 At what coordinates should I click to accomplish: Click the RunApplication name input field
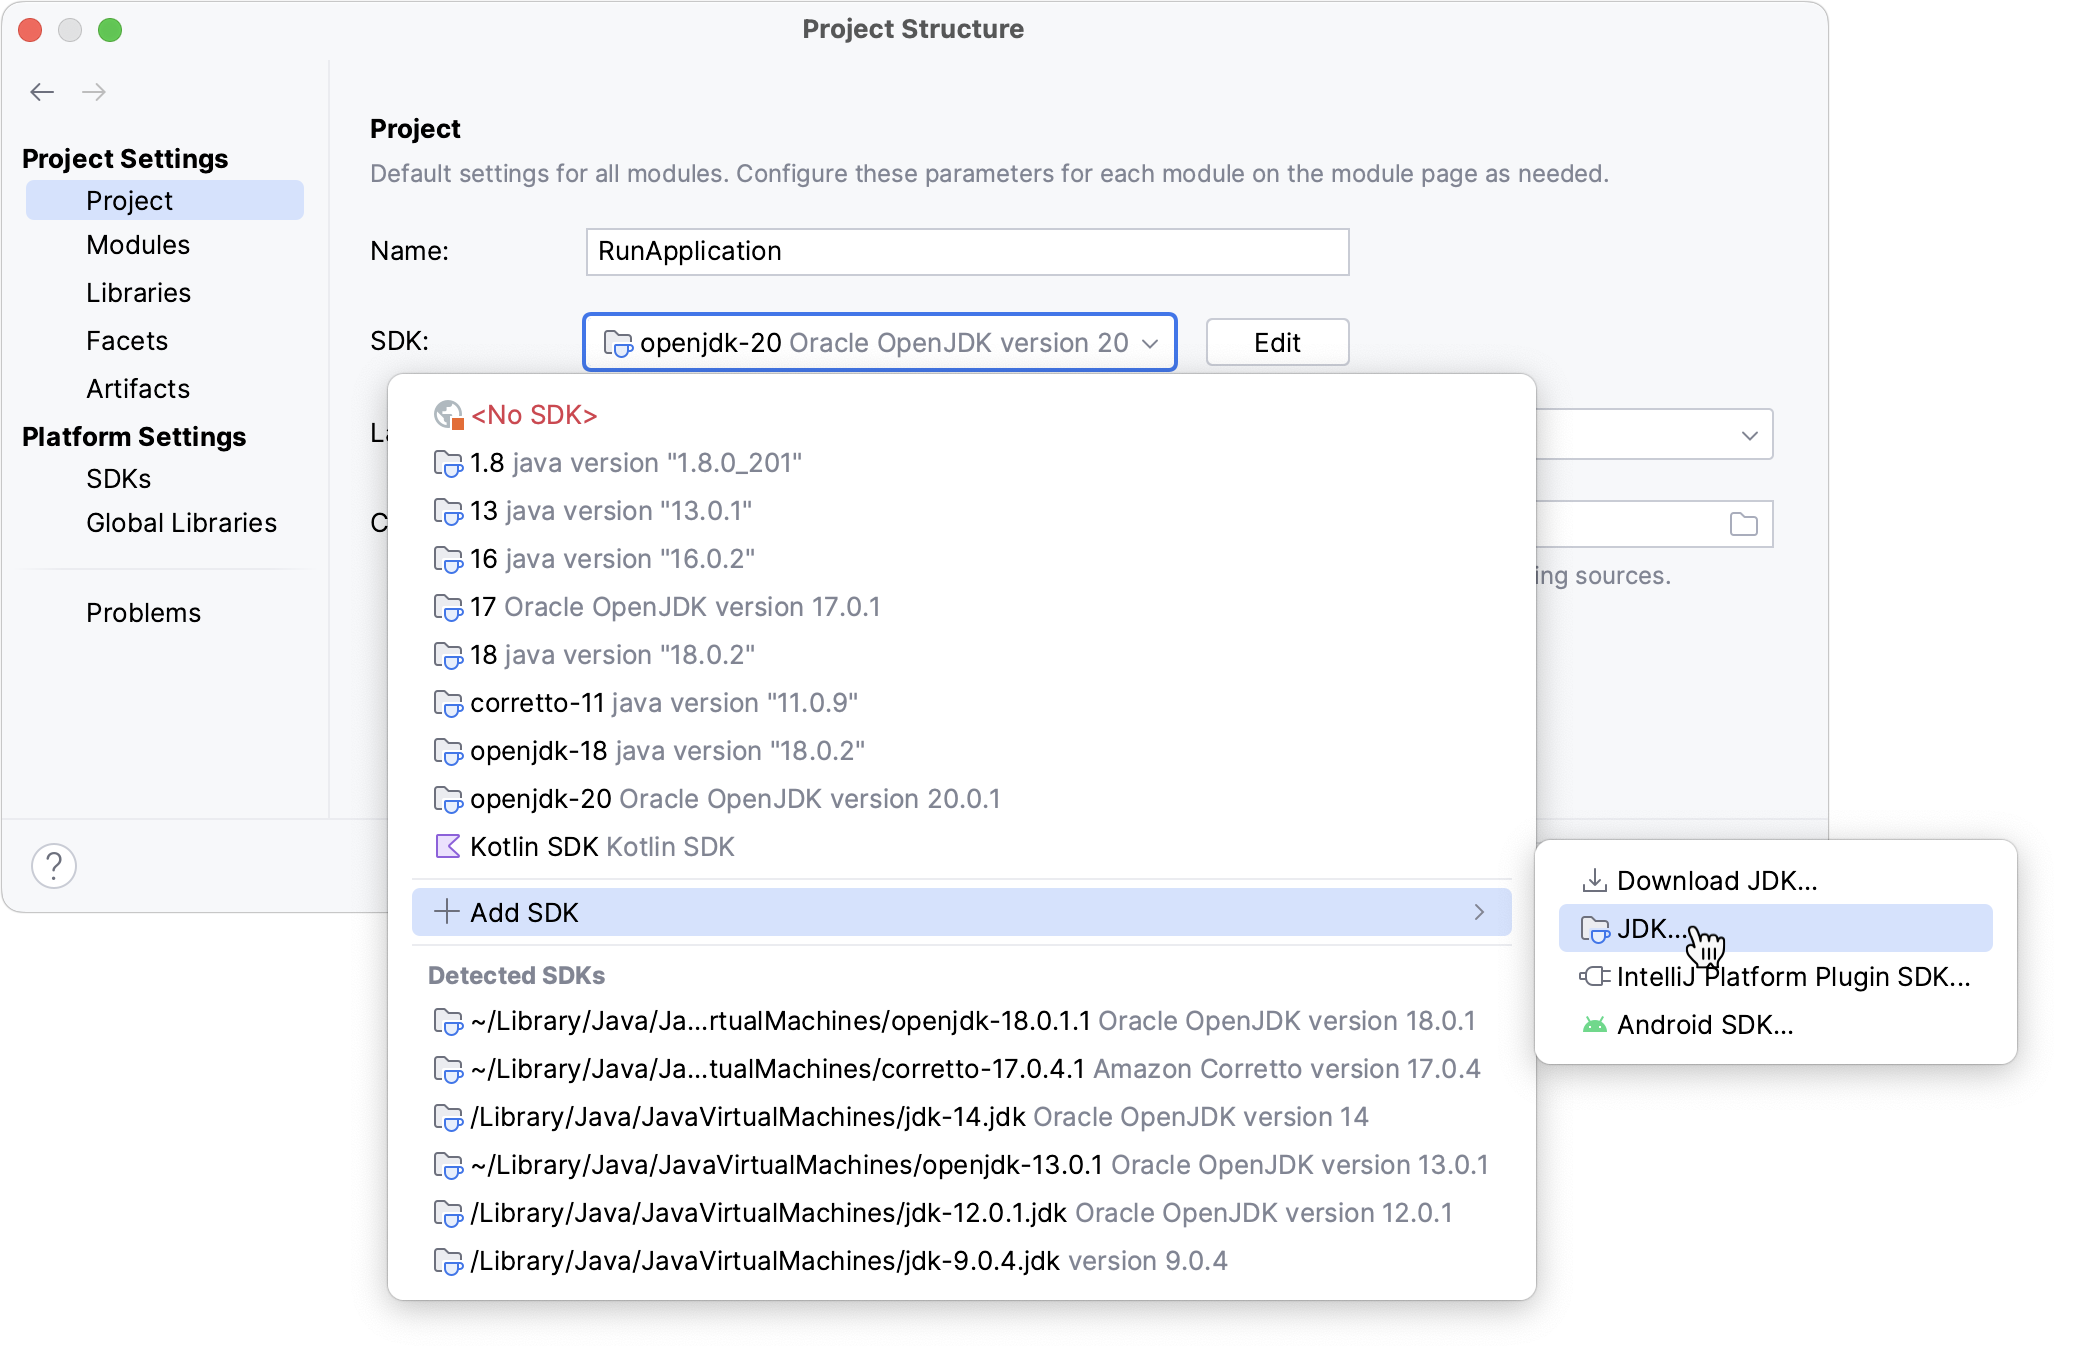968,250
